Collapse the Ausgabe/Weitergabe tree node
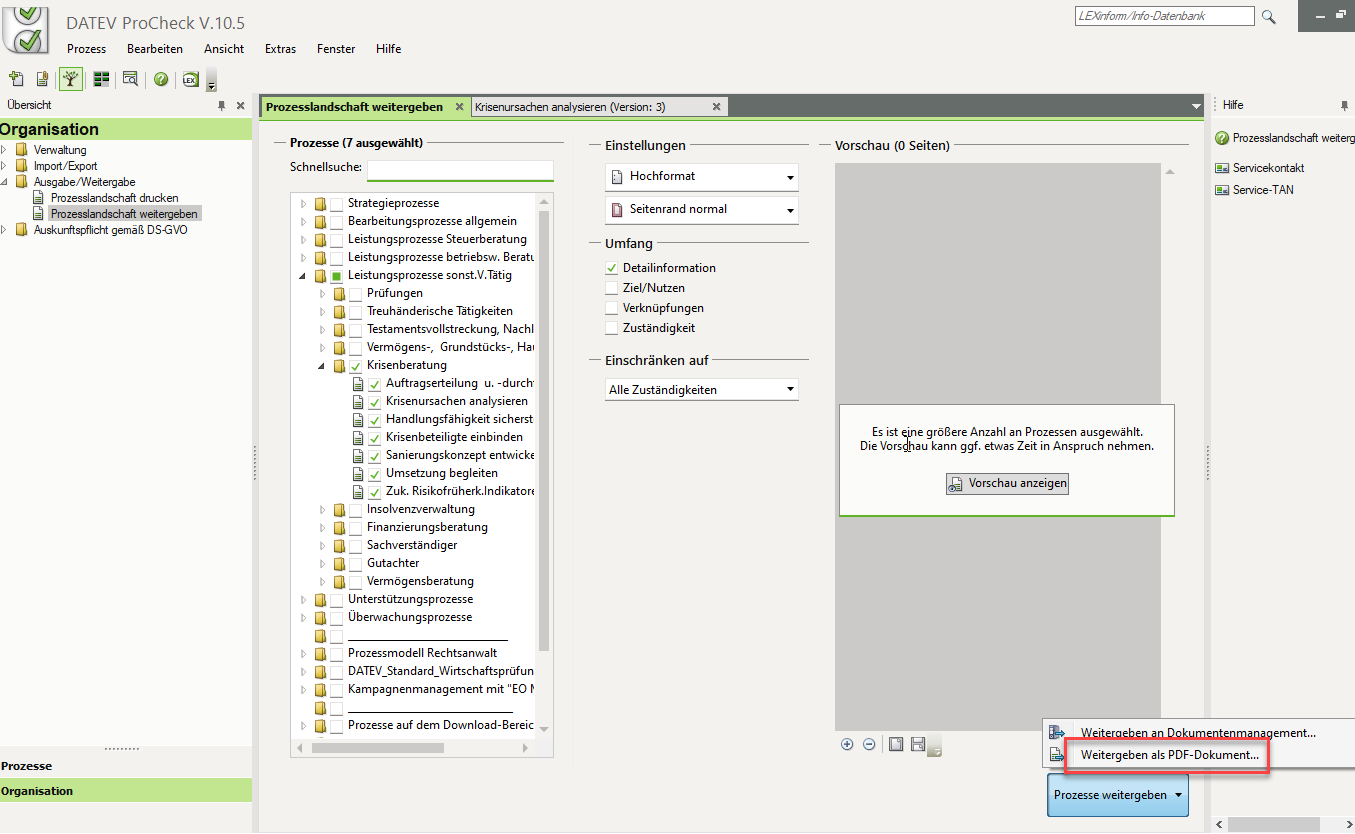This screenshot has height=834, width=1355. (5, 182)
